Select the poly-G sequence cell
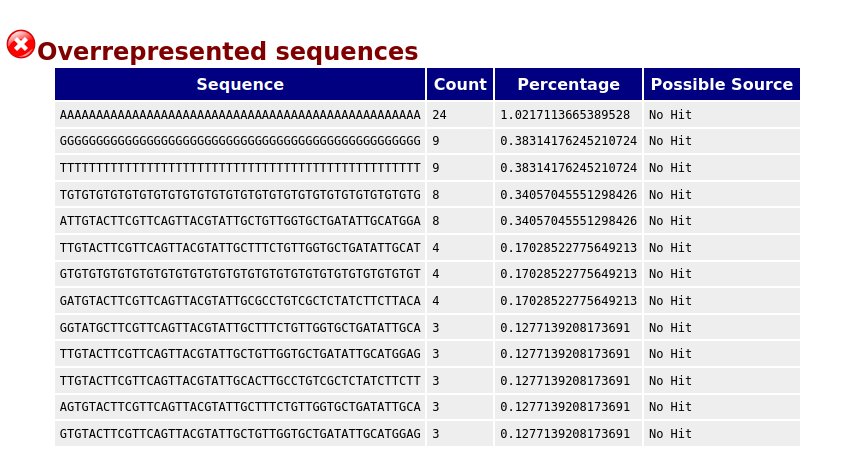This screenshot has height=473, width=855. click(x=240, y=141)
